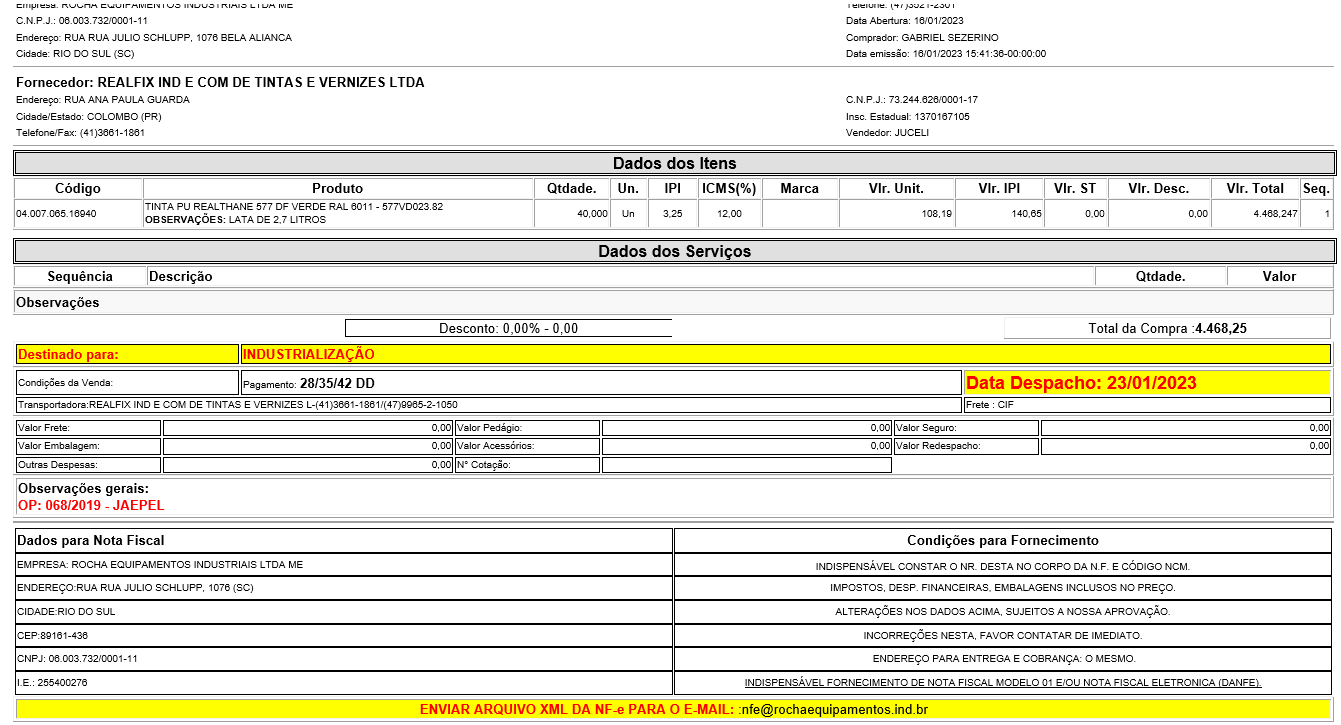Click the 'Data Despacho: 23/01/2023' highlighted text

tap(1081, 383)
